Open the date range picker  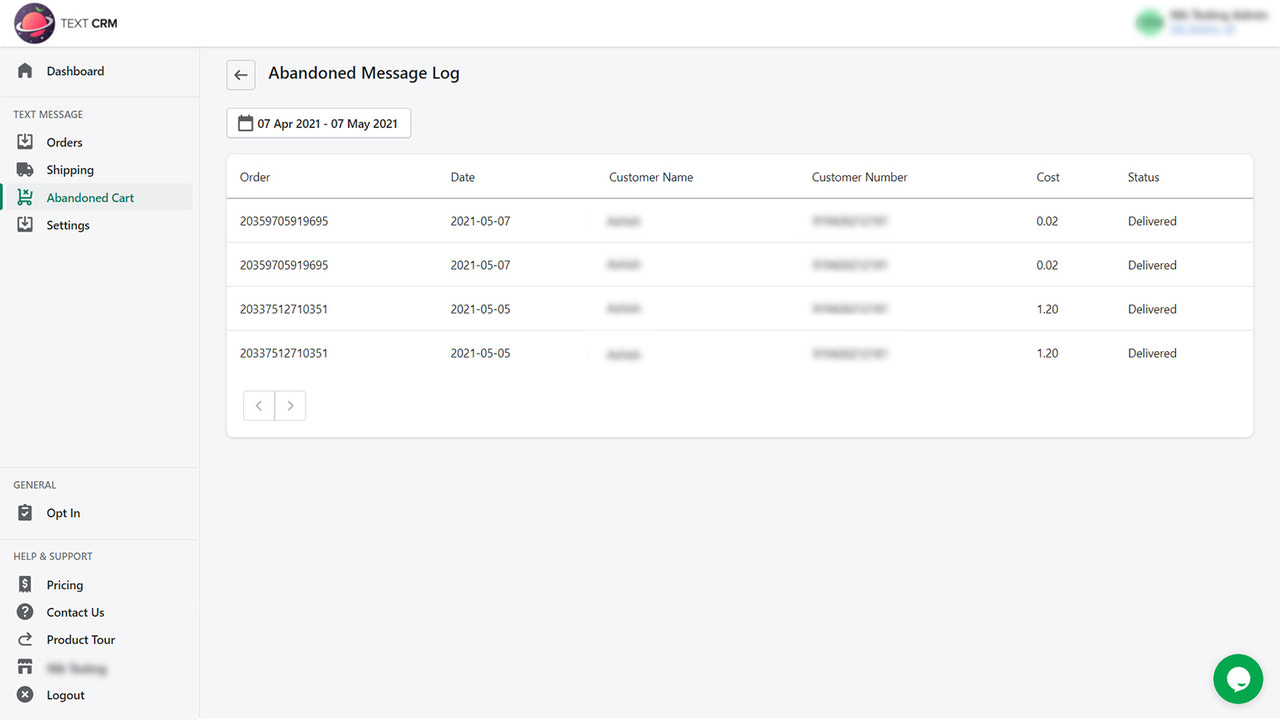(318, 122)
